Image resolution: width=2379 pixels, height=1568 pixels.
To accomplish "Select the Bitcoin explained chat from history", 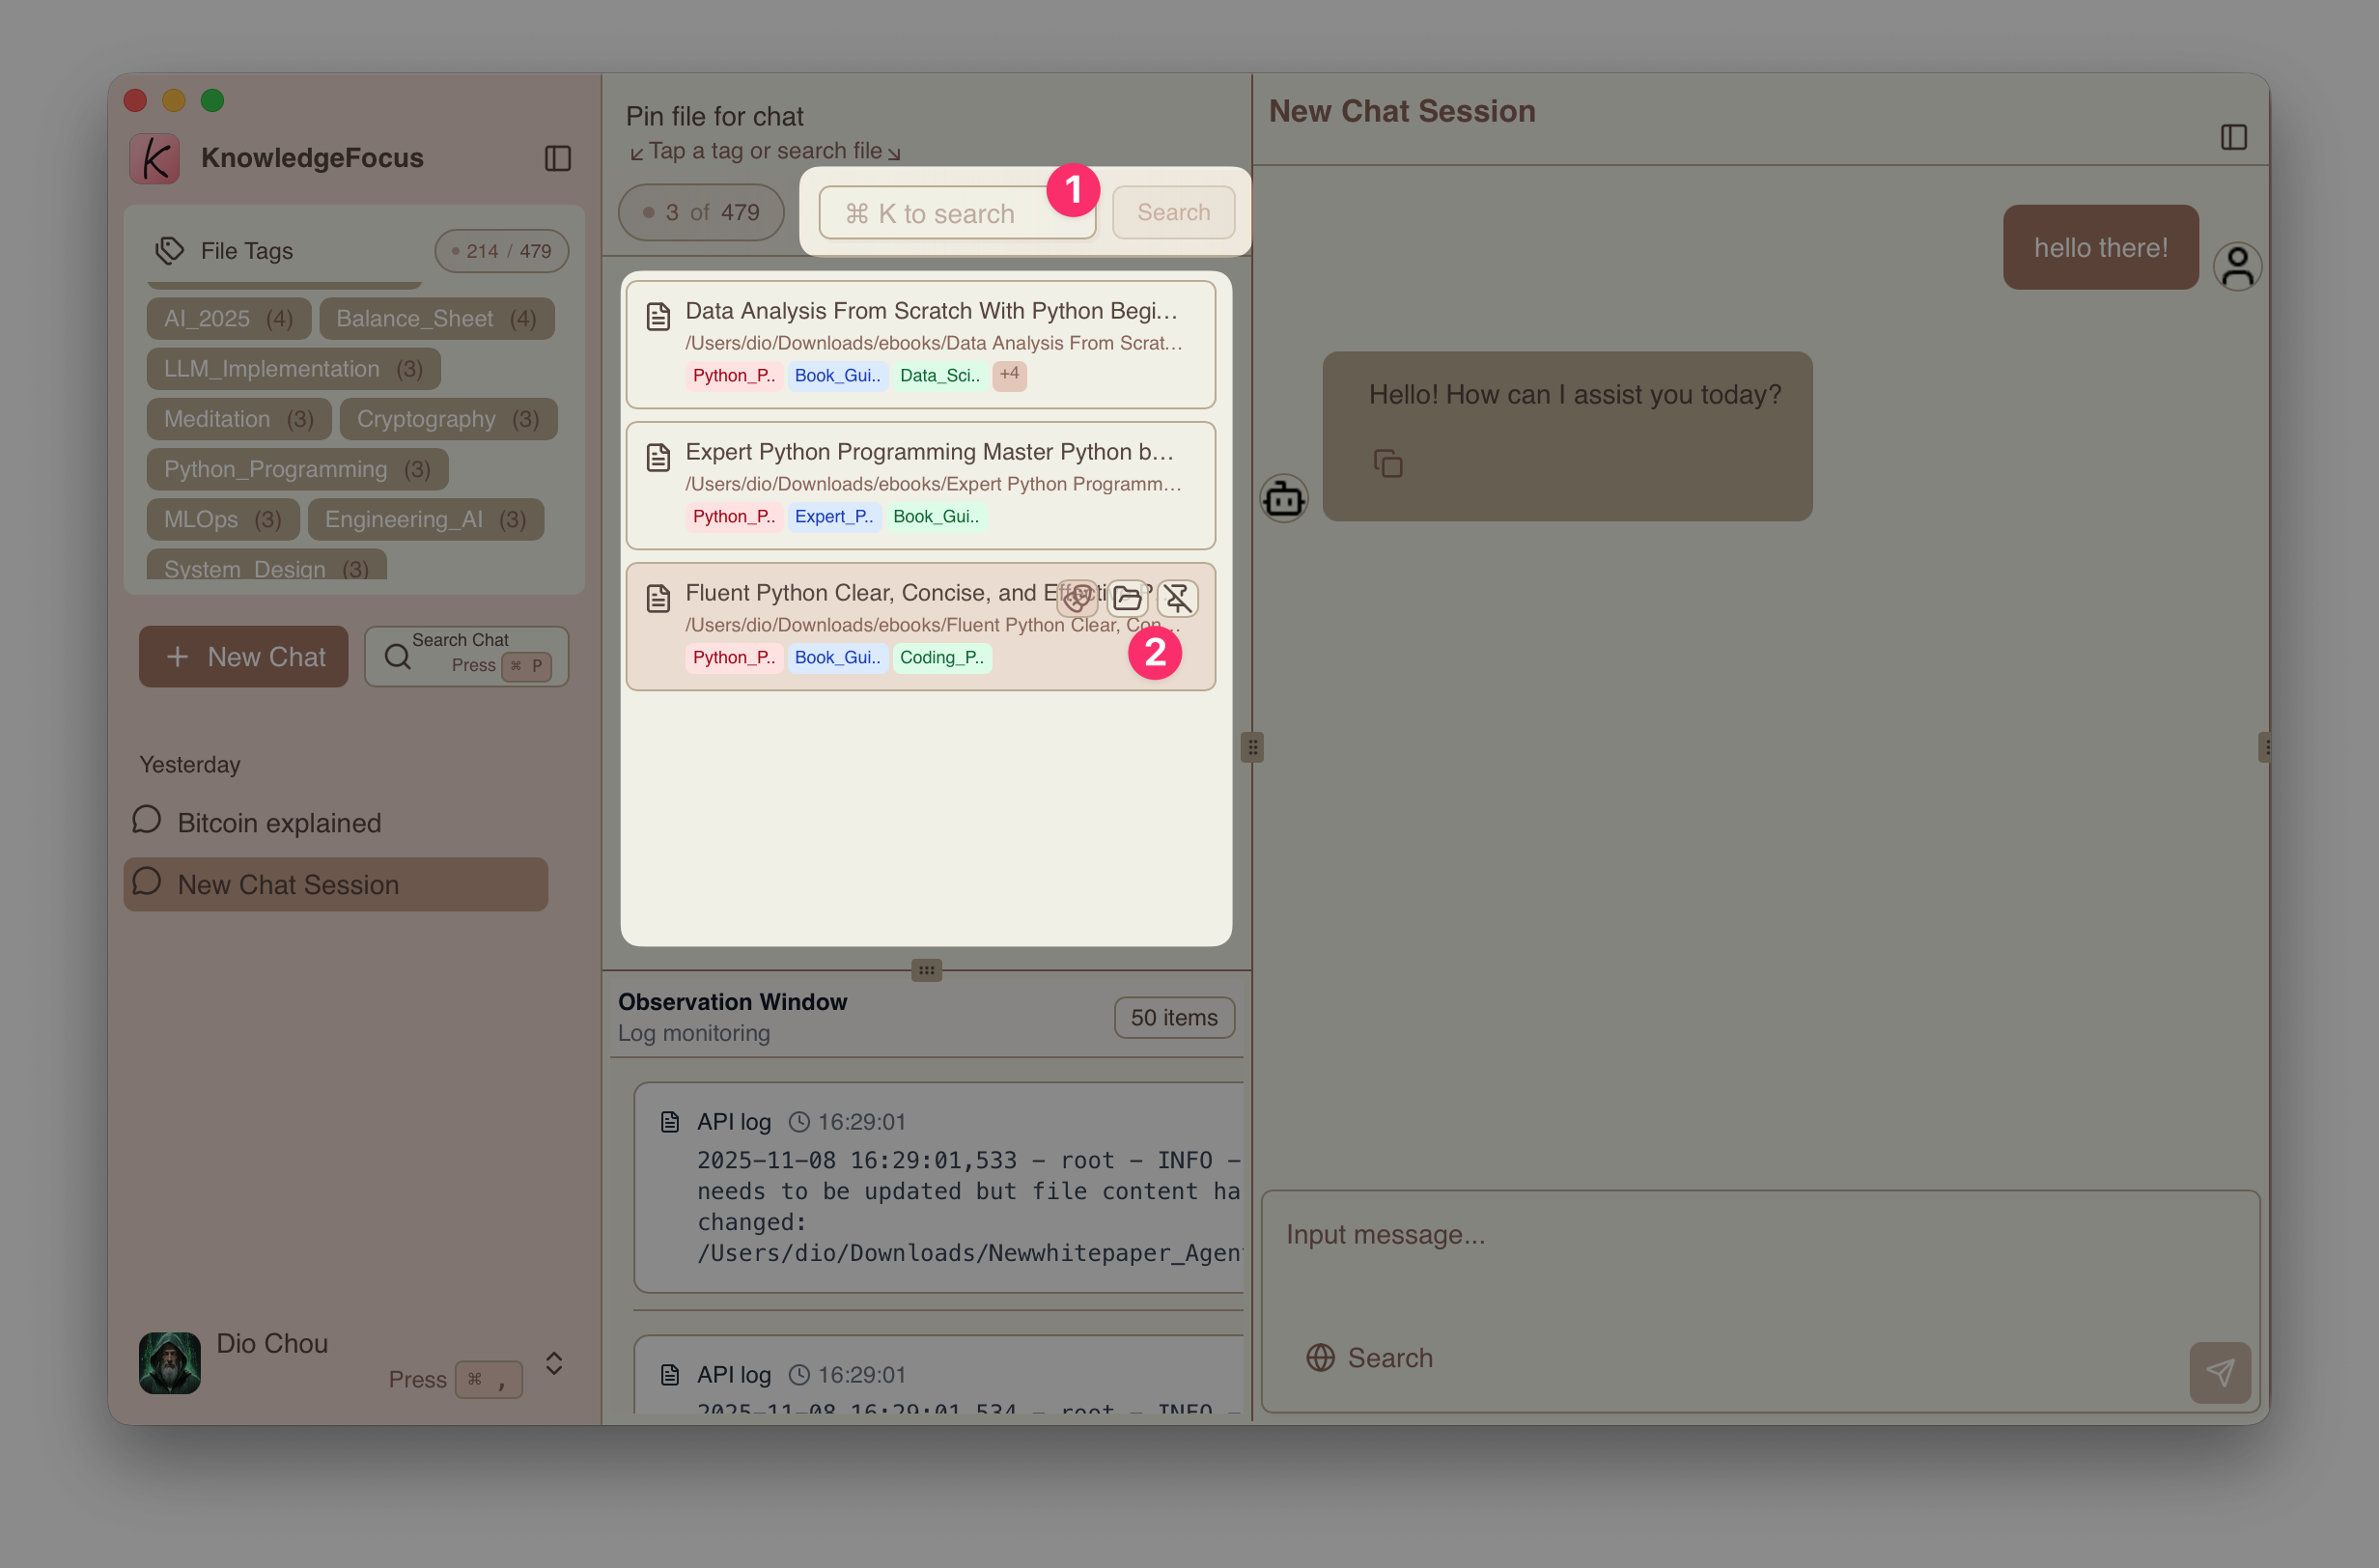I will point(279,822).
